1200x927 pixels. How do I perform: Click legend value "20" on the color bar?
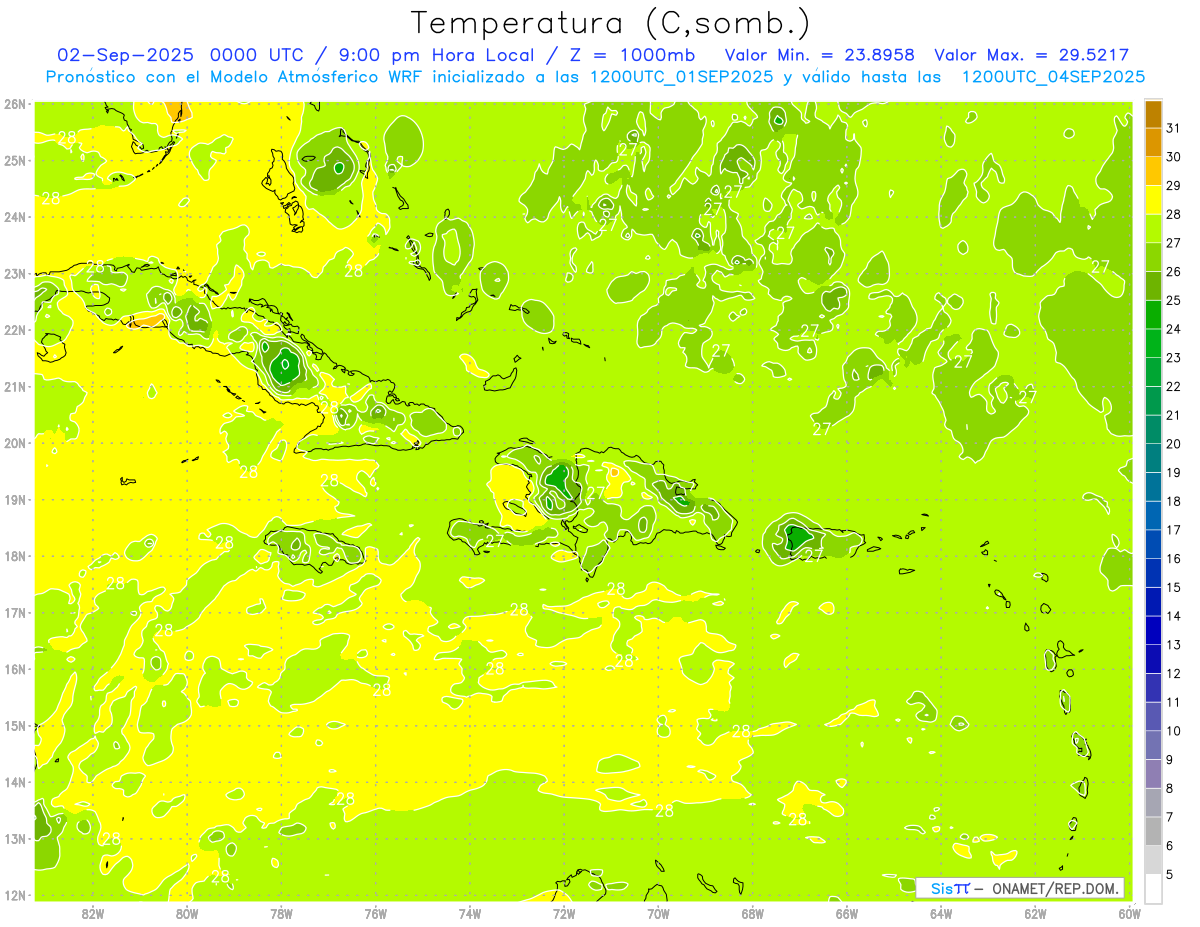[1174, 444]
